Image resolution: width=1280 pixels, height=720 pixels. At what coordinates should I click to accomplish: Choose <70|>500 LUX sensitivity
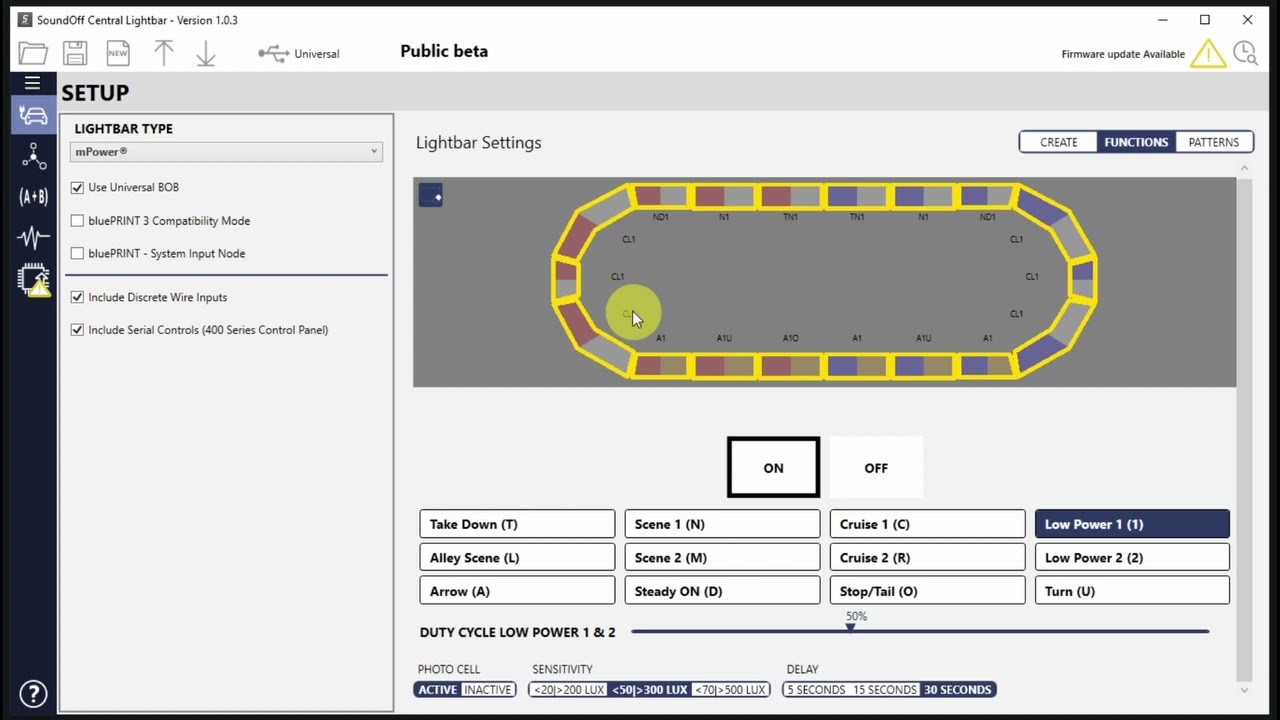tap(730, 689)
